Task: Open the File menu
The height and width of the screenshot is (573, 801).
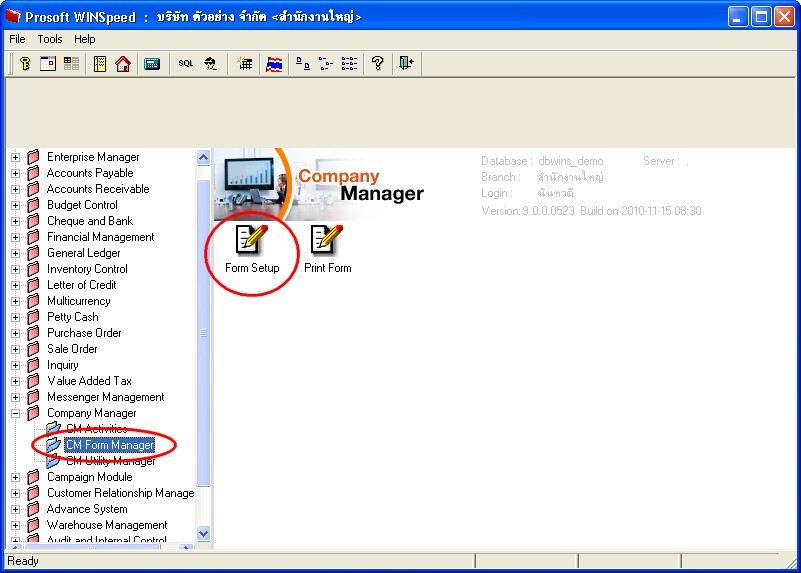Action: [x=17, y=39]
